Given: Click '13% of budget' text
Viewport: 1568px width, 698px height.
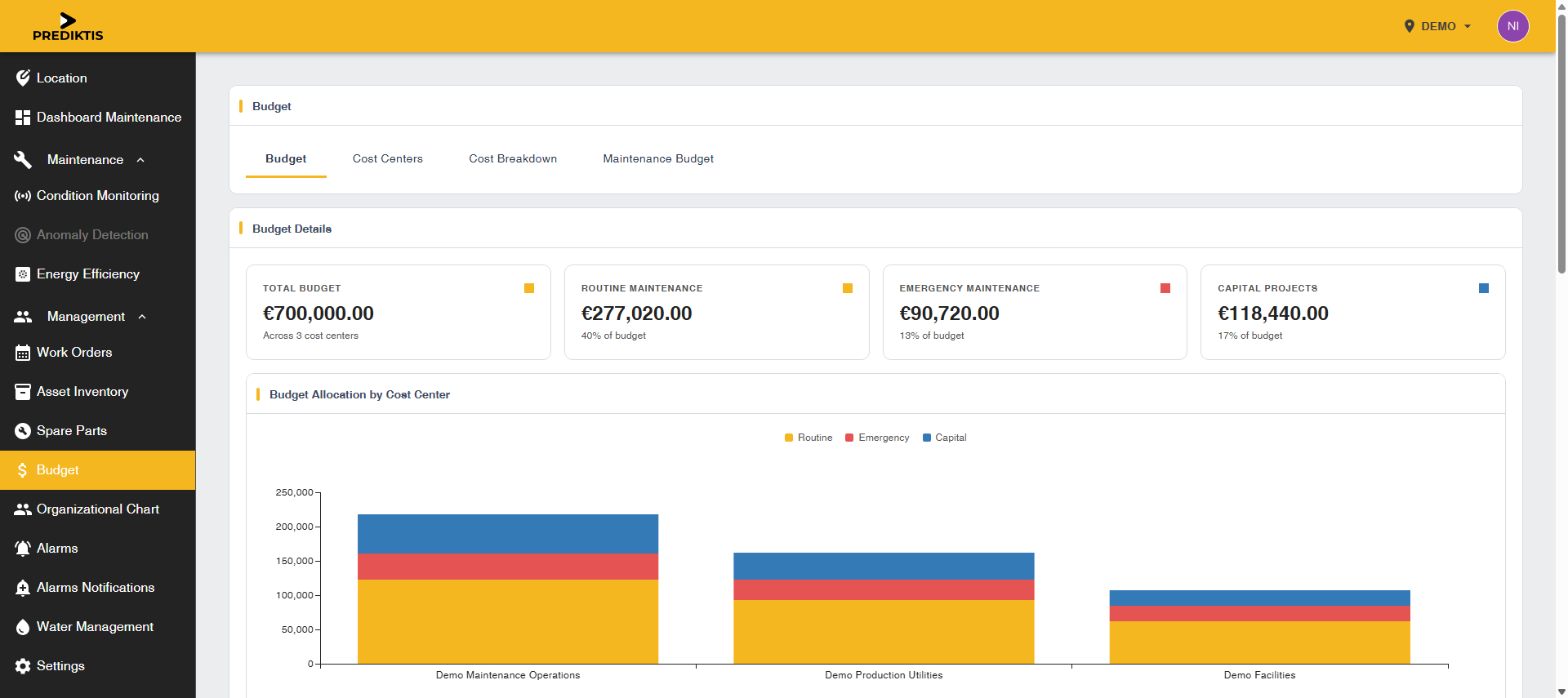Looking at the screenshot, I should [931, 336].
